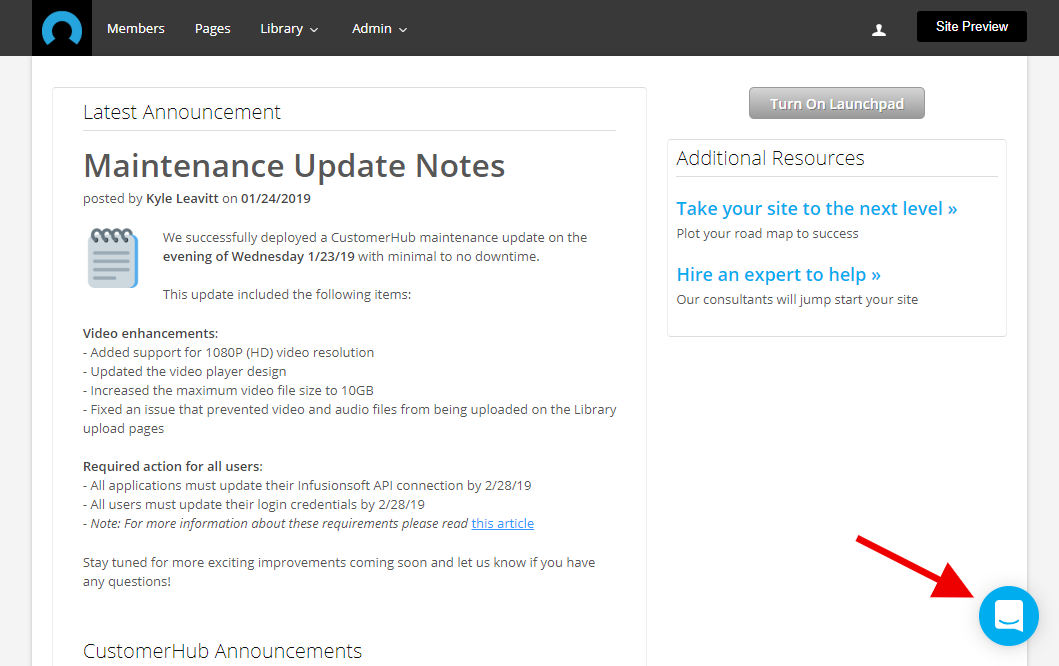Follow the 'this article' link

point(502,523)
